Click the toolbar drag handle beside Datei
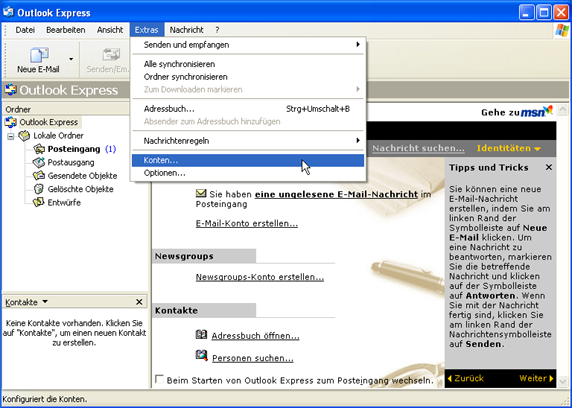 tap(5, 30)
